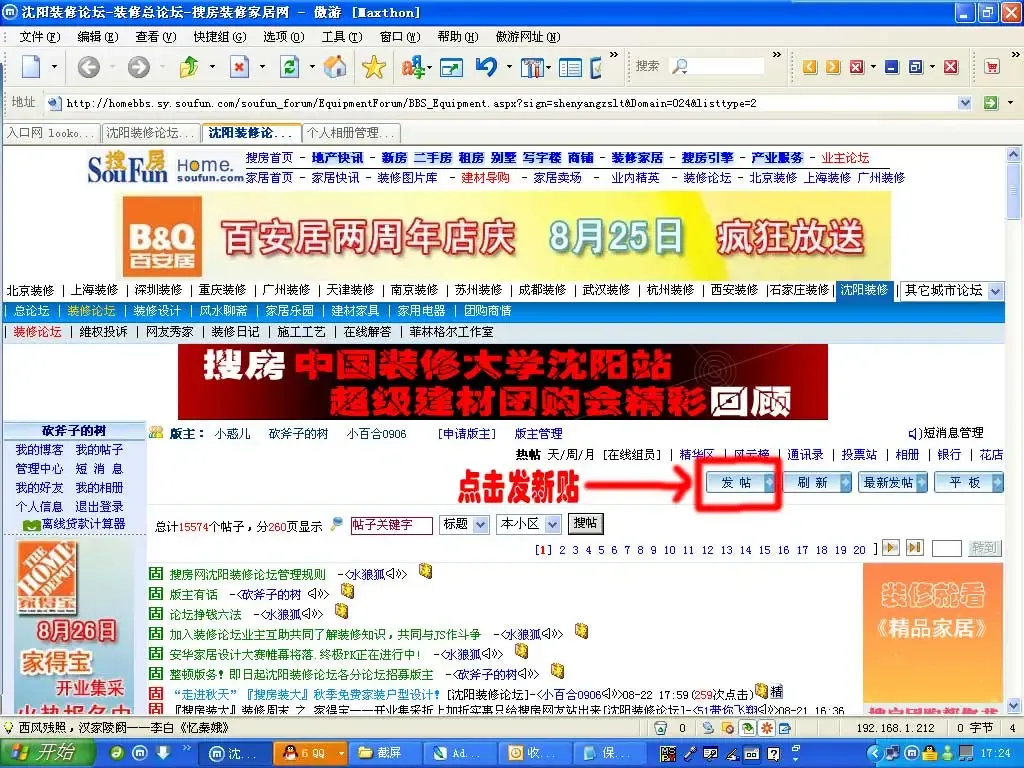Click the blue restore-tab window icon
Viewport: 1024px width, 768px height.
[916, 67]
